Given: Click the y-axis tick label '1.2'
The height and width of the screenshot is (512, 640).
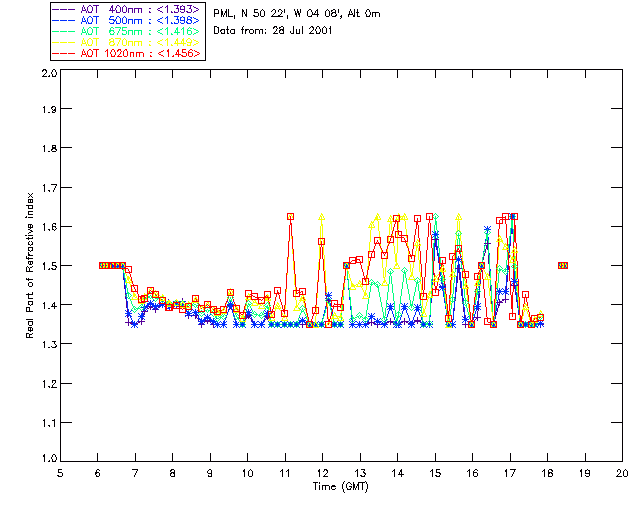Looking at the screenshot, I should [x=49, y=384].
